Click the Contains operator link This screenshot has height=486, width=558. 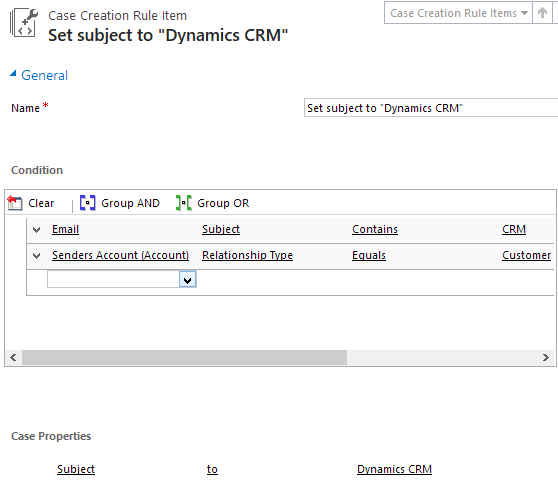tap(375, 229)
